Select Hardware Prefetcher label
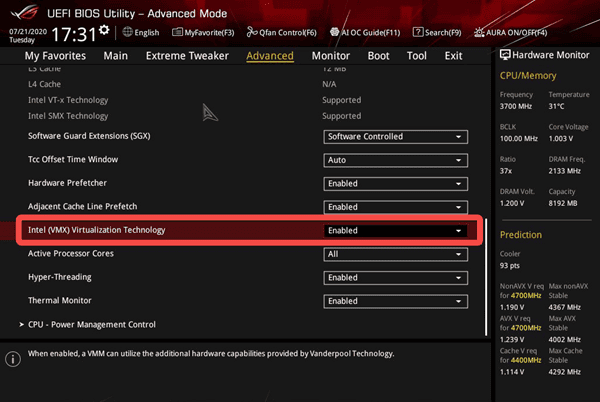The image size is (600, 402). coord(67,183)
